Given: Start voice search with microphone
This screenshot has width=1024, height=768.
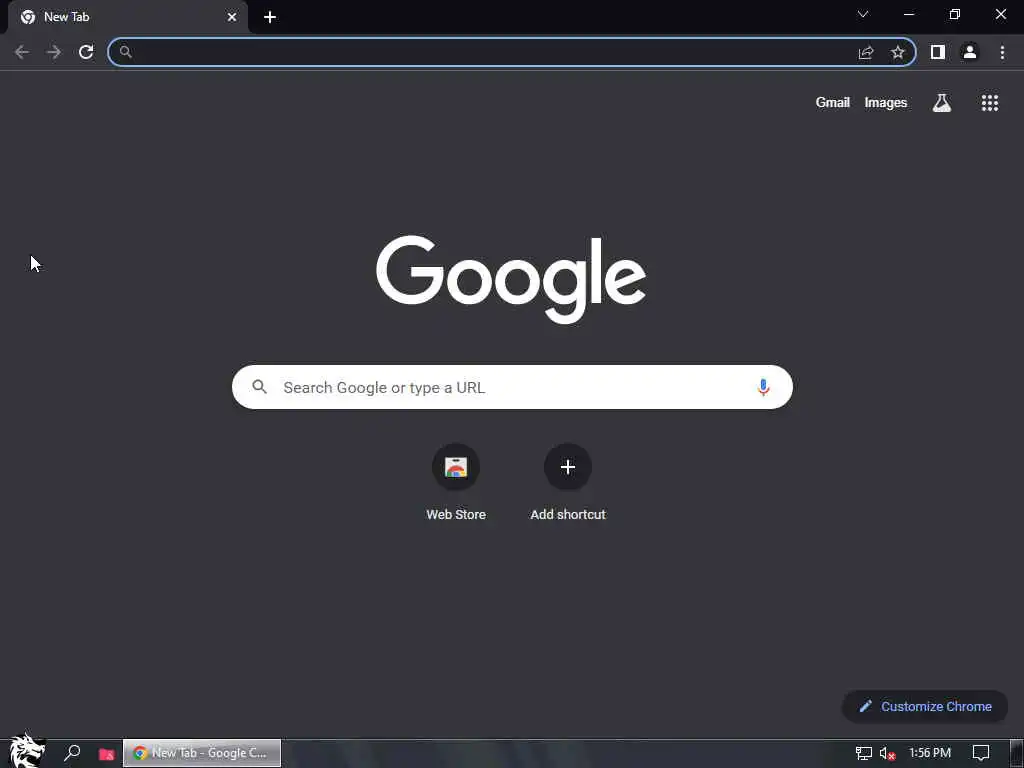Looking at the screenshot, I should (763, 387).
